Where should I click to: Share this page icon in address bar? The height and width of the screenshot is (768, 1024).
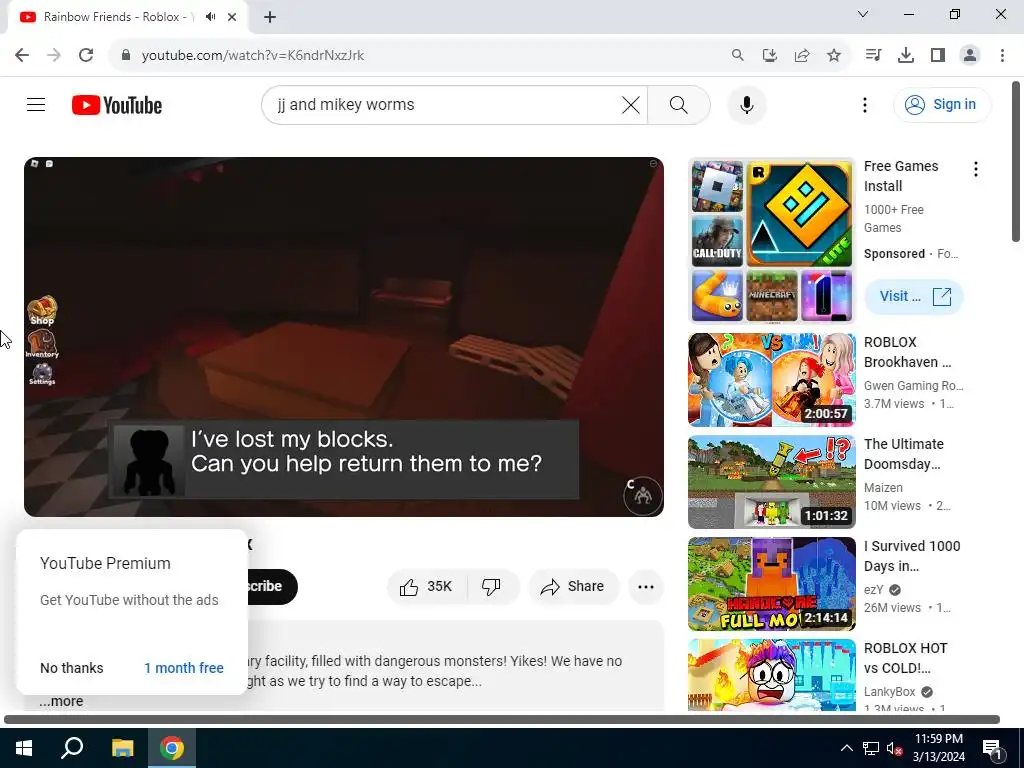[x=801, y=55]
